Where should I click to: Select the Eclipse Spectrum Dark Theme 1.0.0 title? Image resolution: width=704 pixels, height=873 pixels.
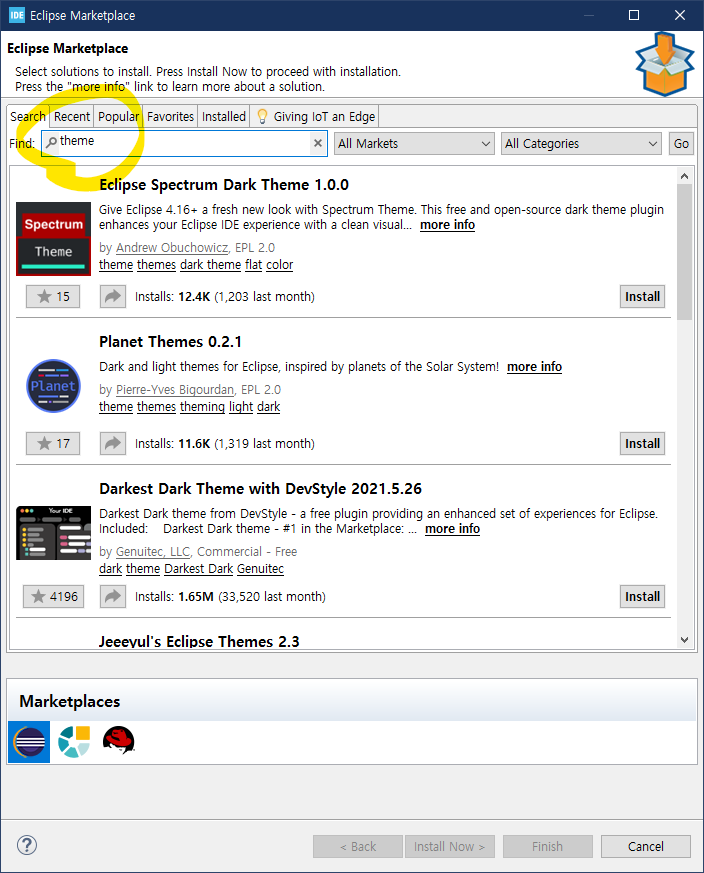pos(224,184)
